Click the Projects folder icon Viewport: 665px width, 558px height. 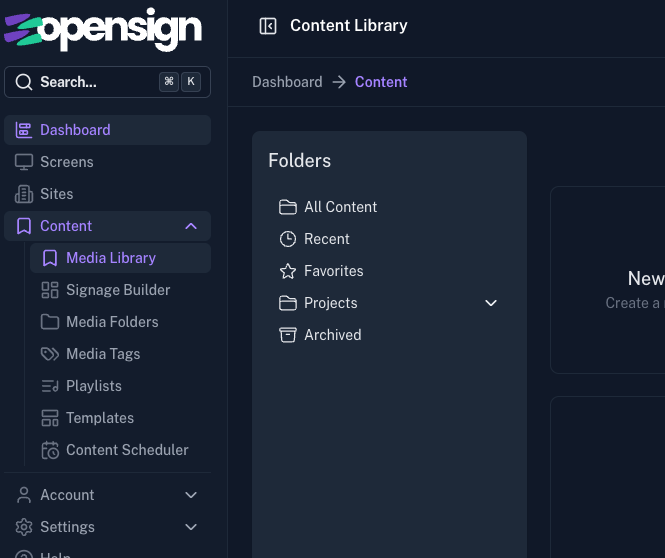click(x=288, y=303)
